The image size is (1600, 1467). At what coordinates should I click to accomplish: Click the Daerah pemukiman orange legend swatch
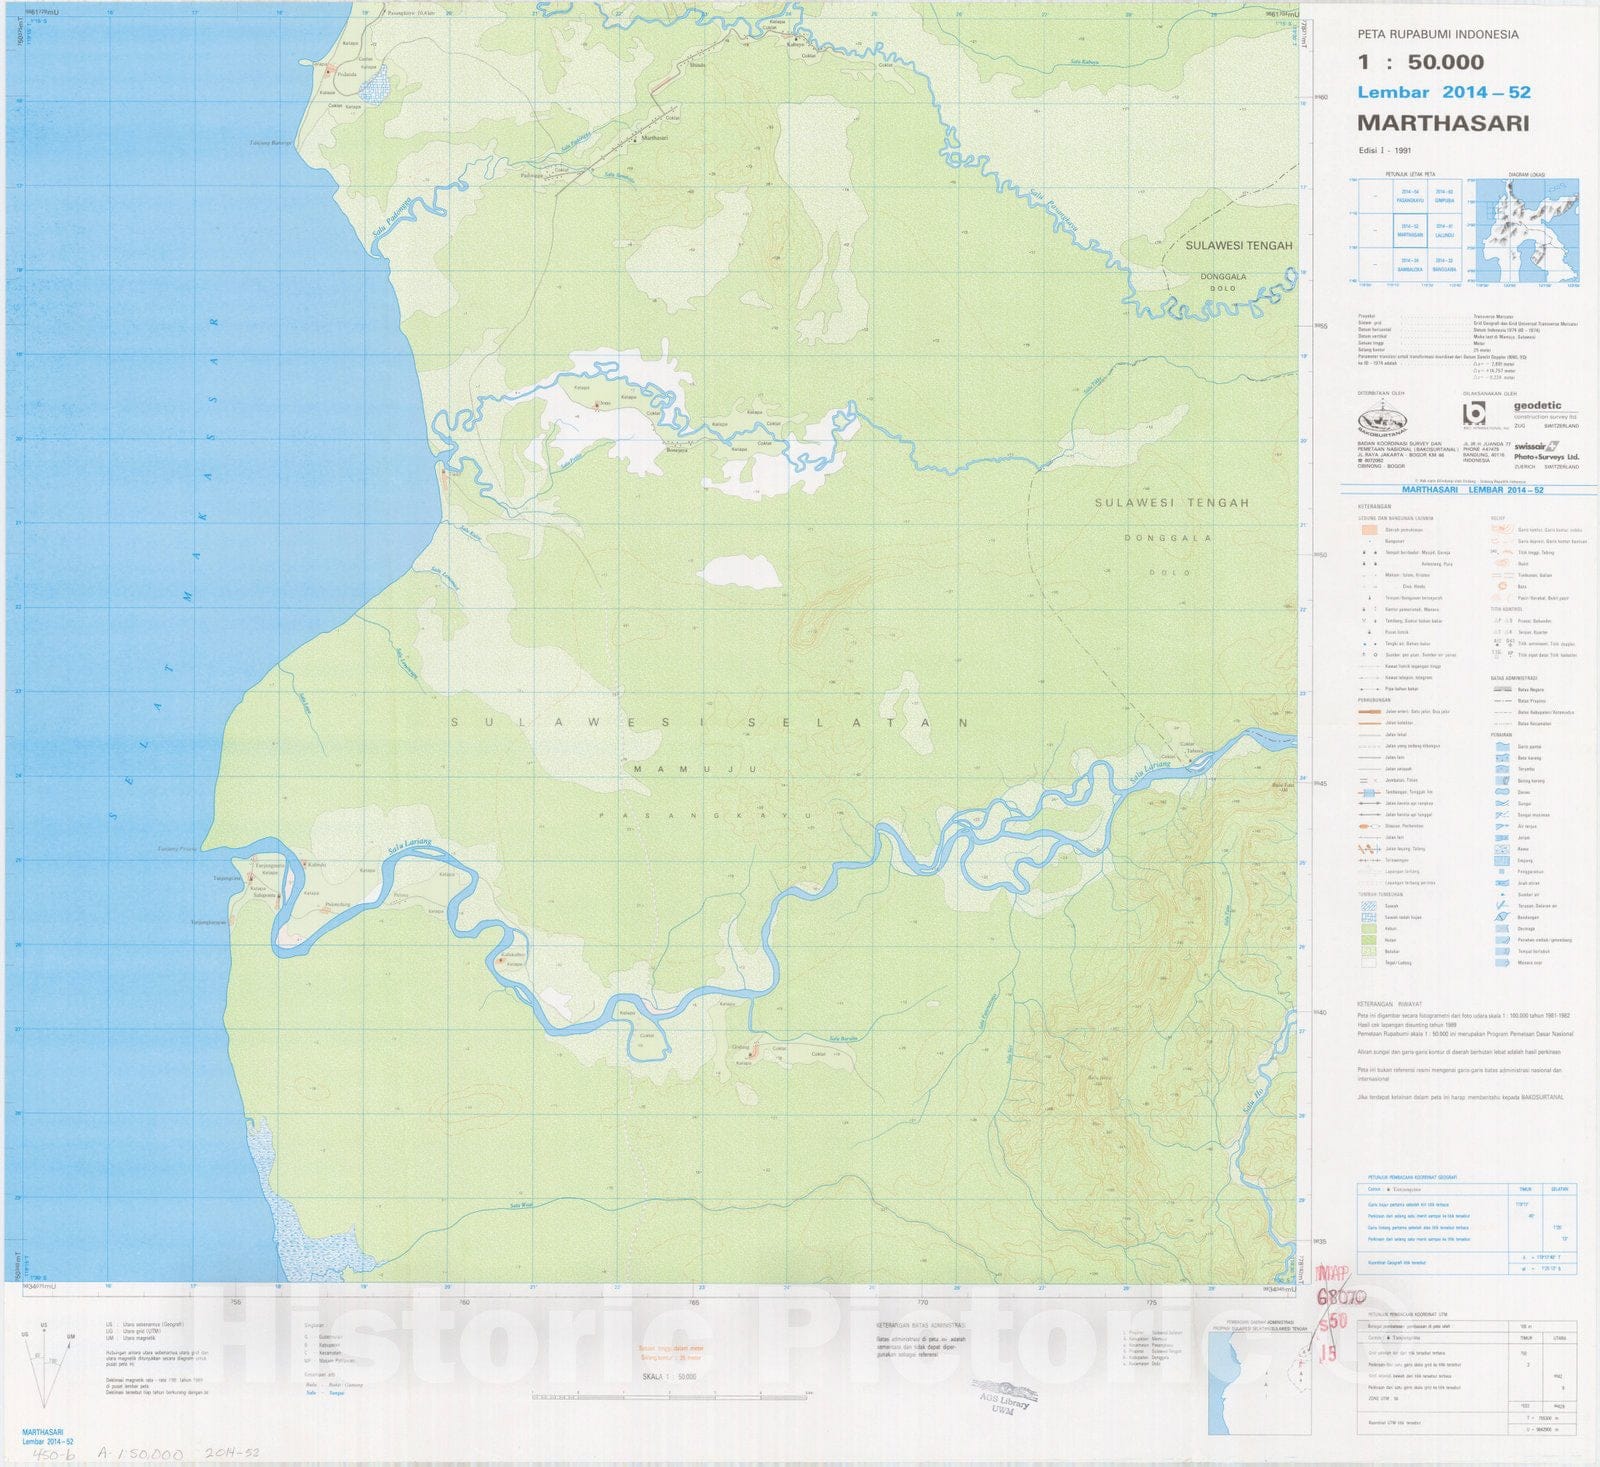1368,530
